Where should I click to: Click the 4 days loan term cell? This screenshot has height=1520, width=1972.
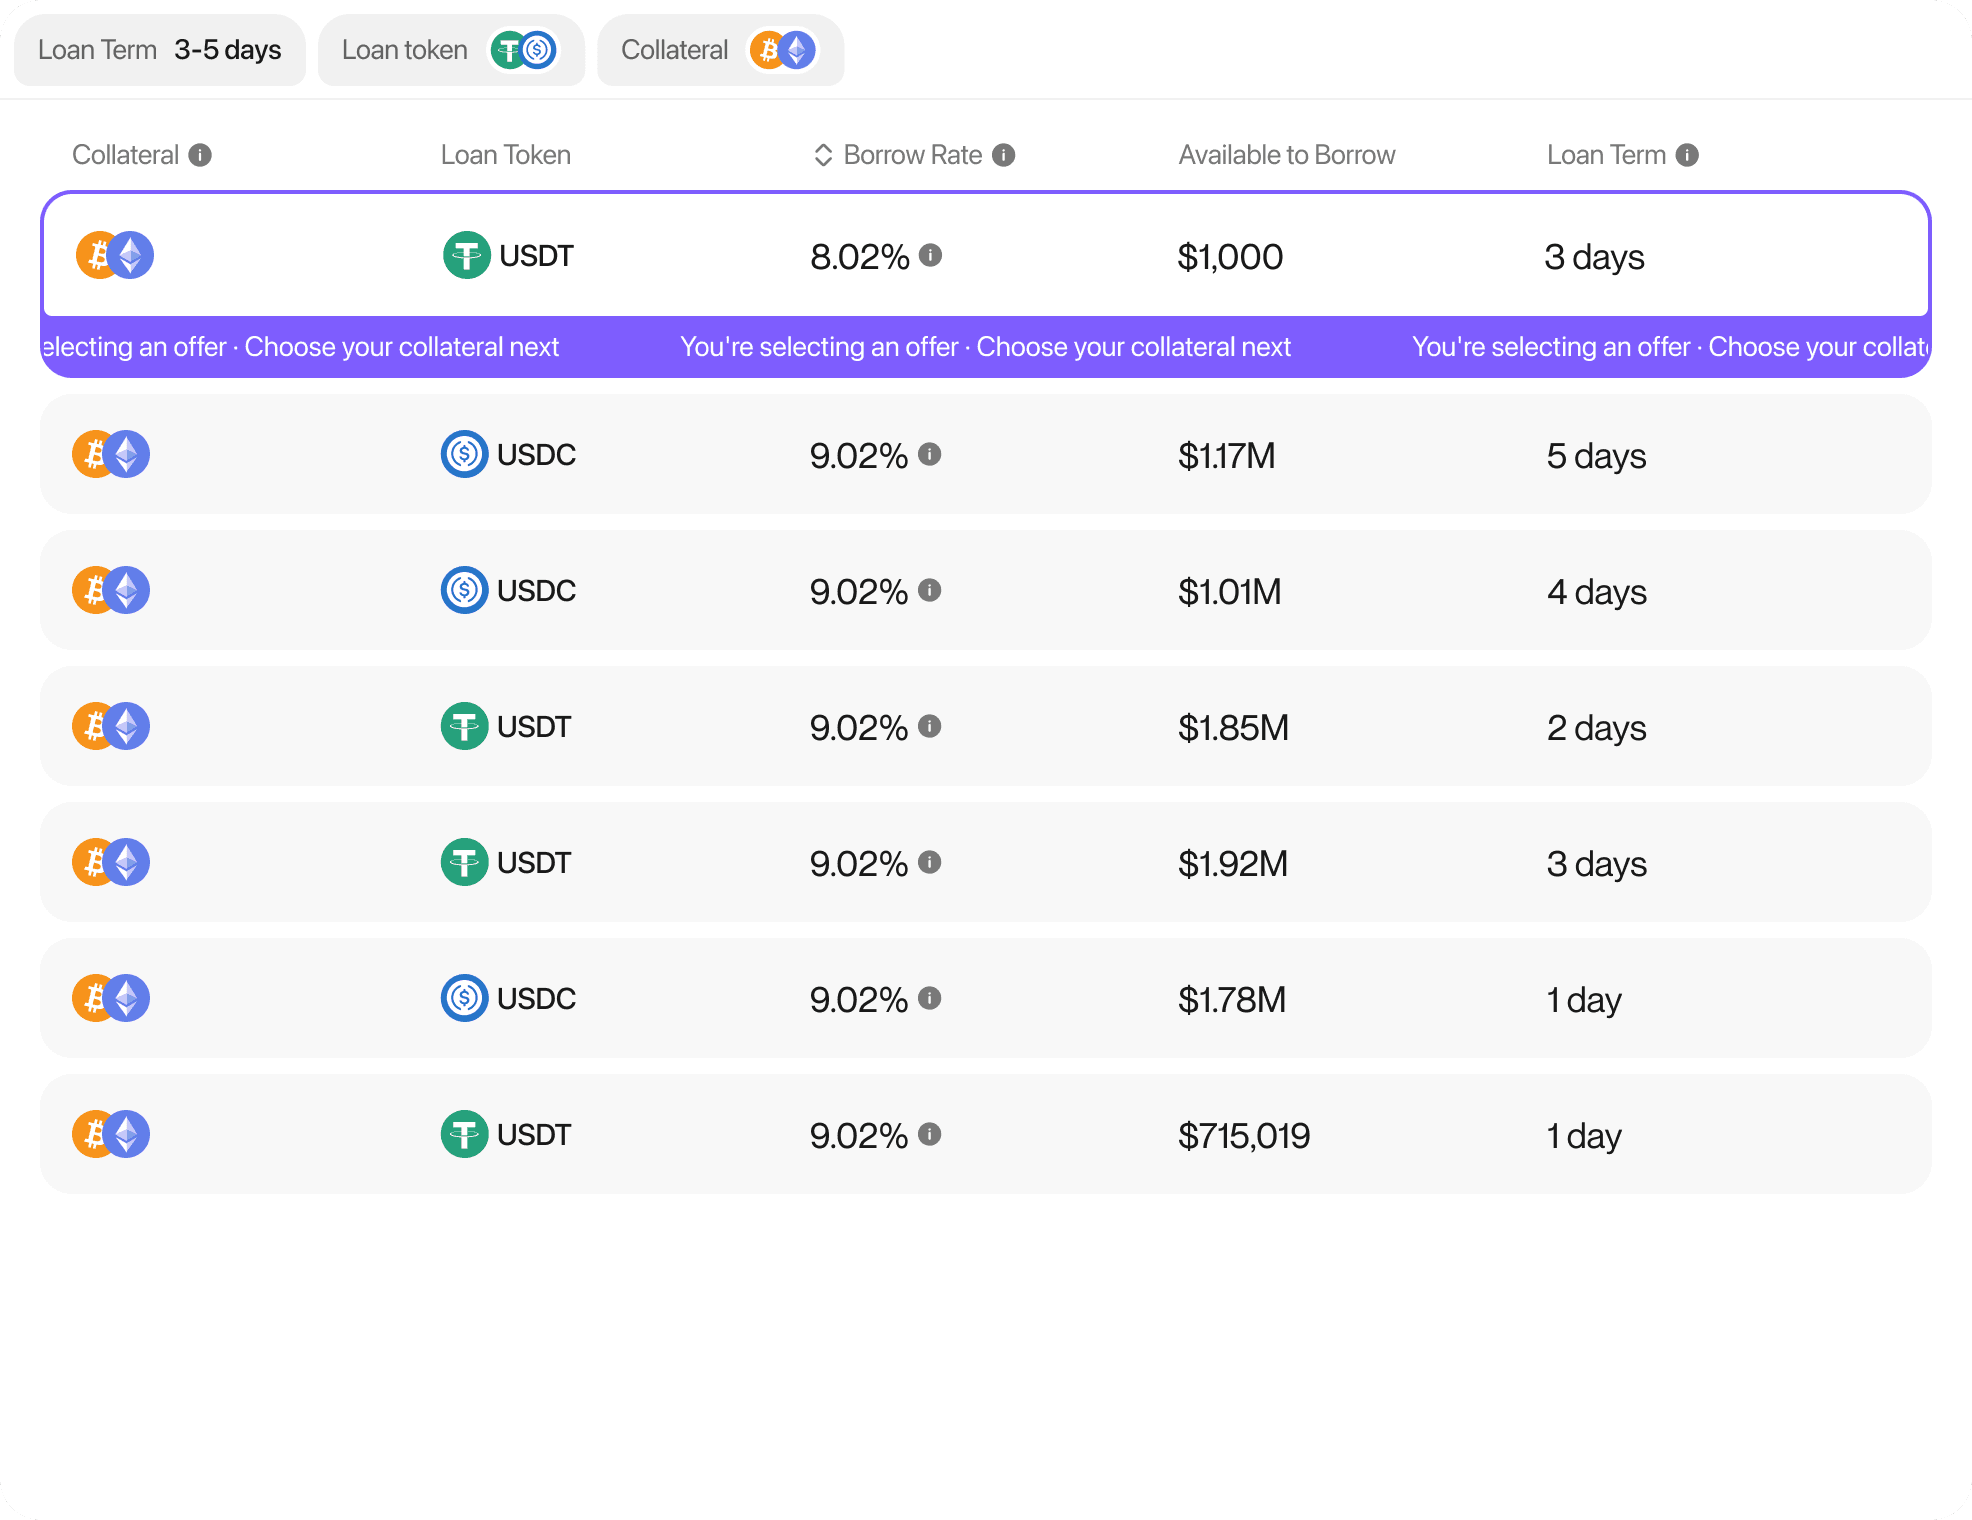click(x=1597, y=592)
